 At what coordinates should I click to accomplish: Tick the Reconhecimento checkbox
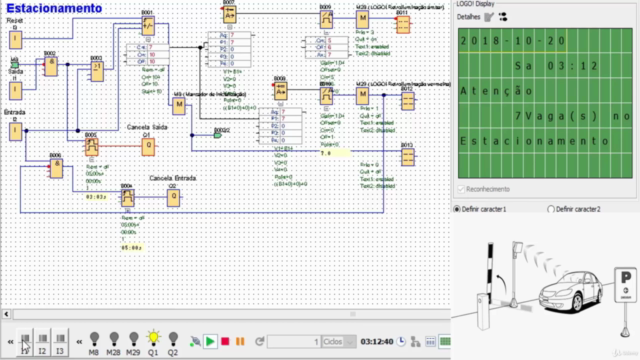coord(461,189)
